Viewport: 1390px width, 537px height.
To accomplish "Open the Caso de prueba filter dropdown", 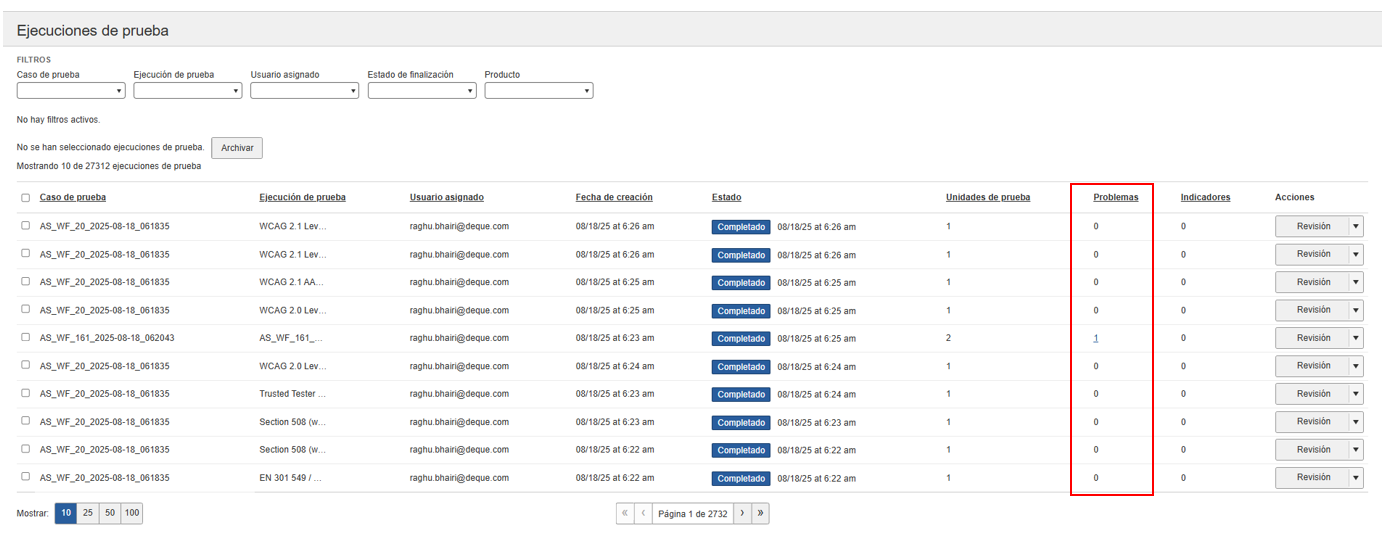I will [x=71, y=91].
